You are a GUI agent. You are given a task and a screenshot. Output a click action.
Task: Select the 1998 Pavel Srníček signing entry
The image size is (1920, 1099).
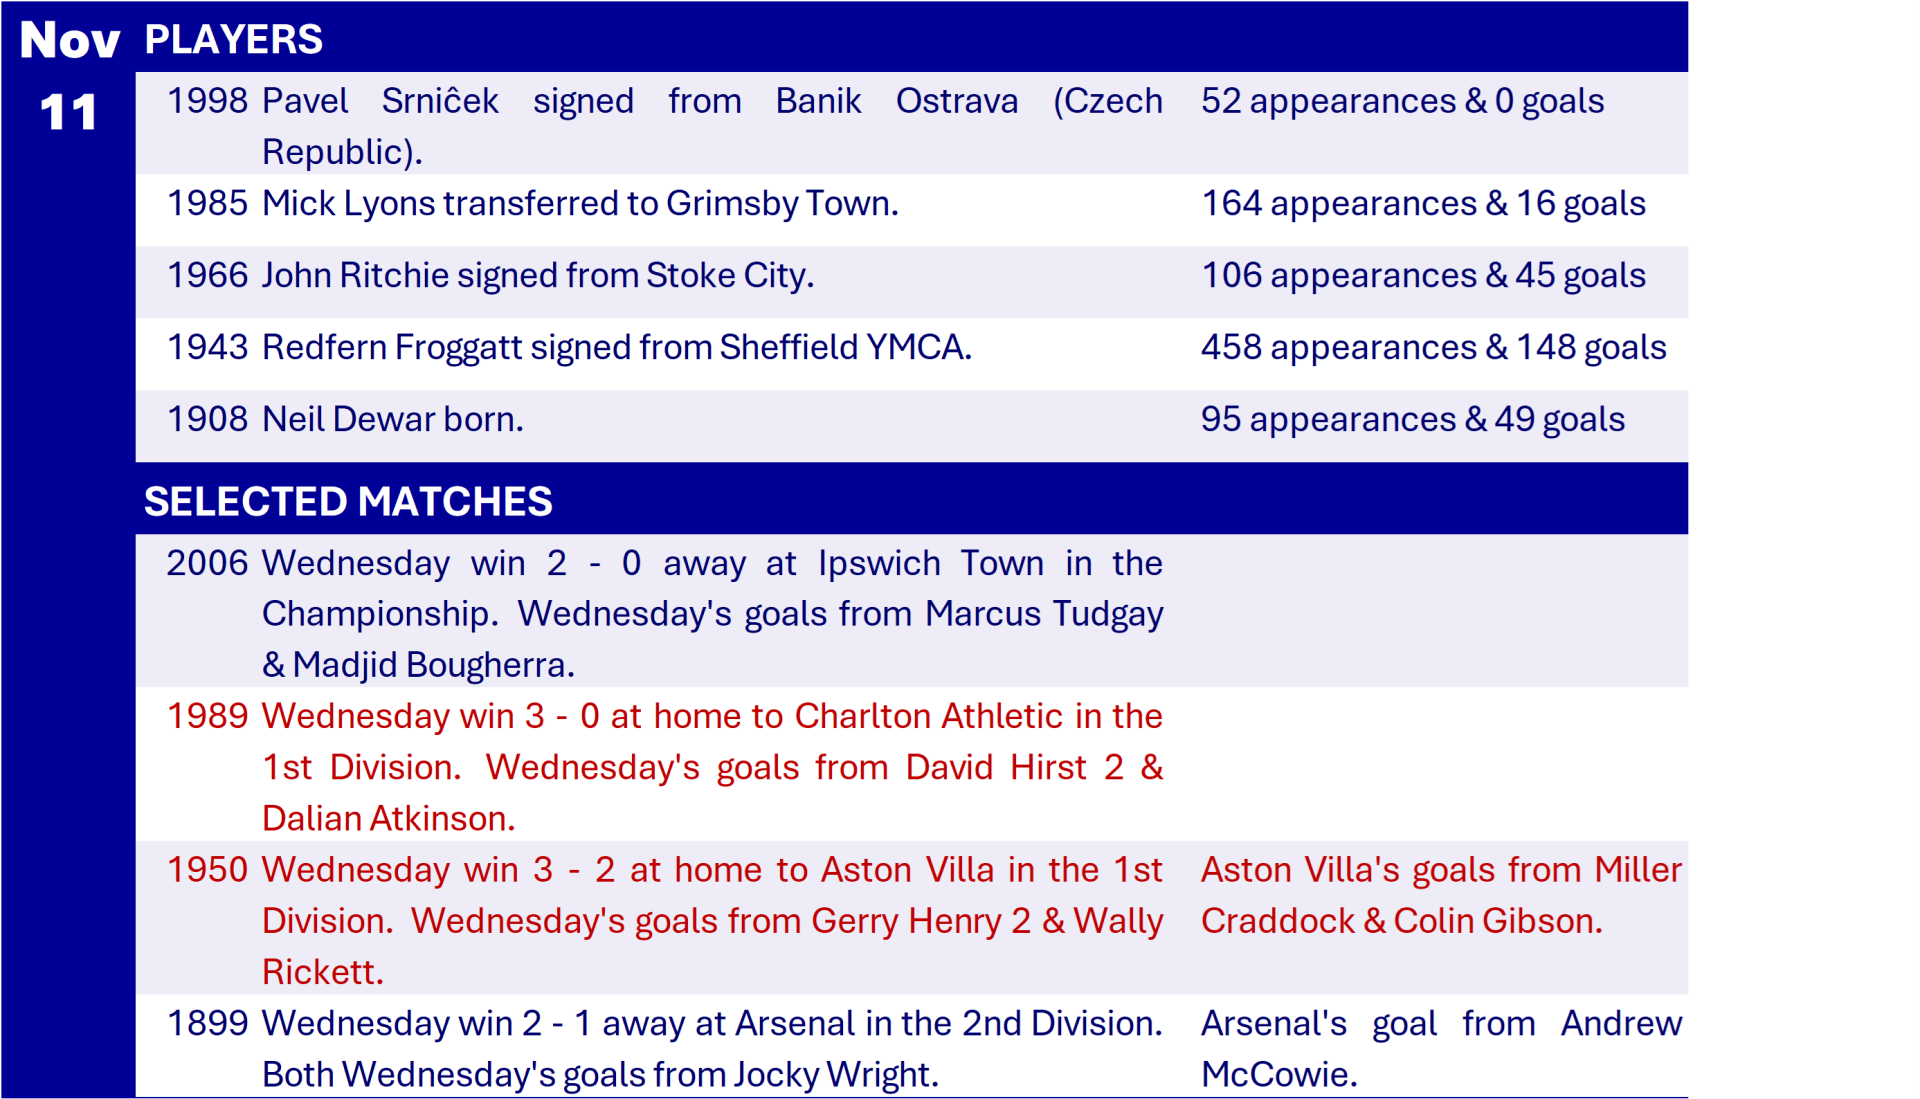pos(664,125)
